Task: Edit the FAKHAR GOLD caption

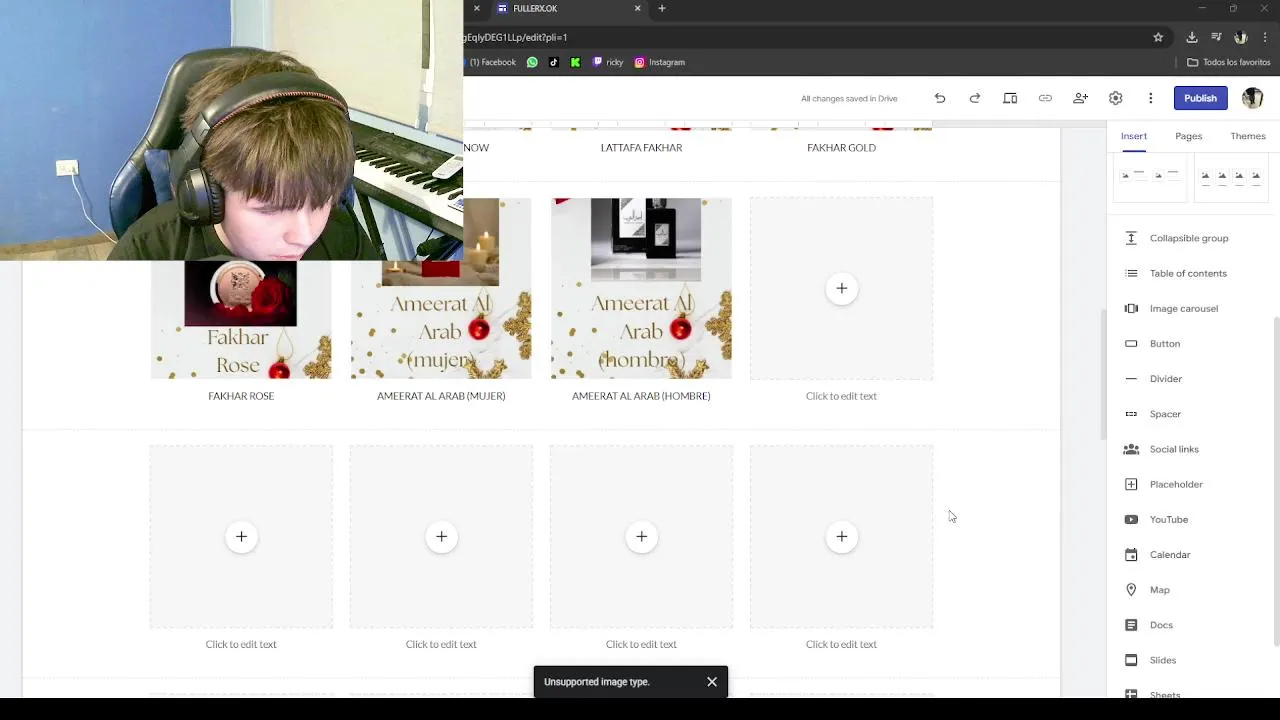Action: 841,147
